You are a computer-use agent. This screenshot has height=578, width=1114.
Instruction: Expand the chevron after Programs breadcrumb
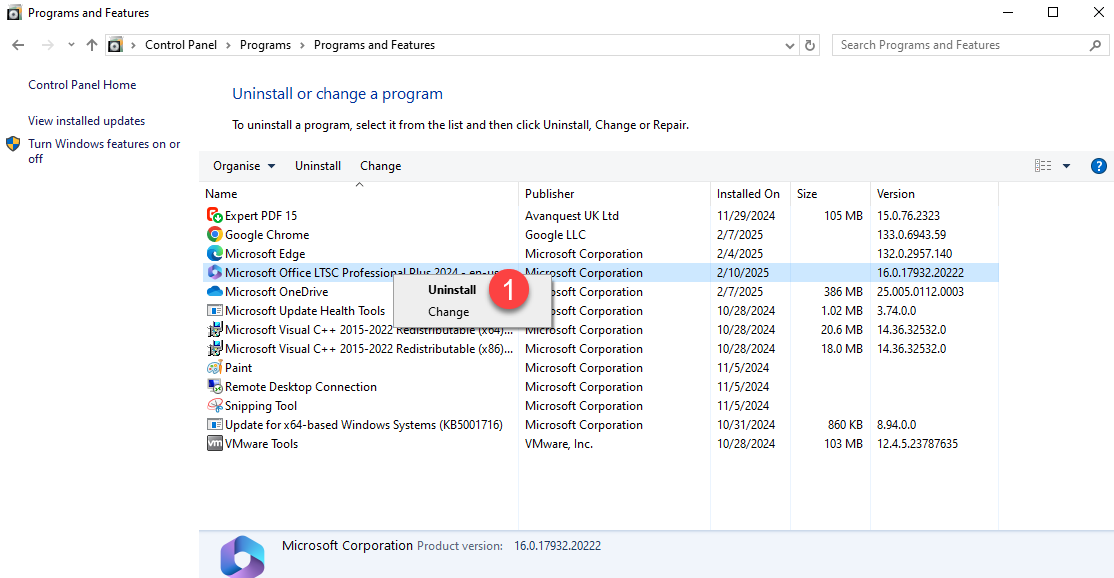coord(302,45)
